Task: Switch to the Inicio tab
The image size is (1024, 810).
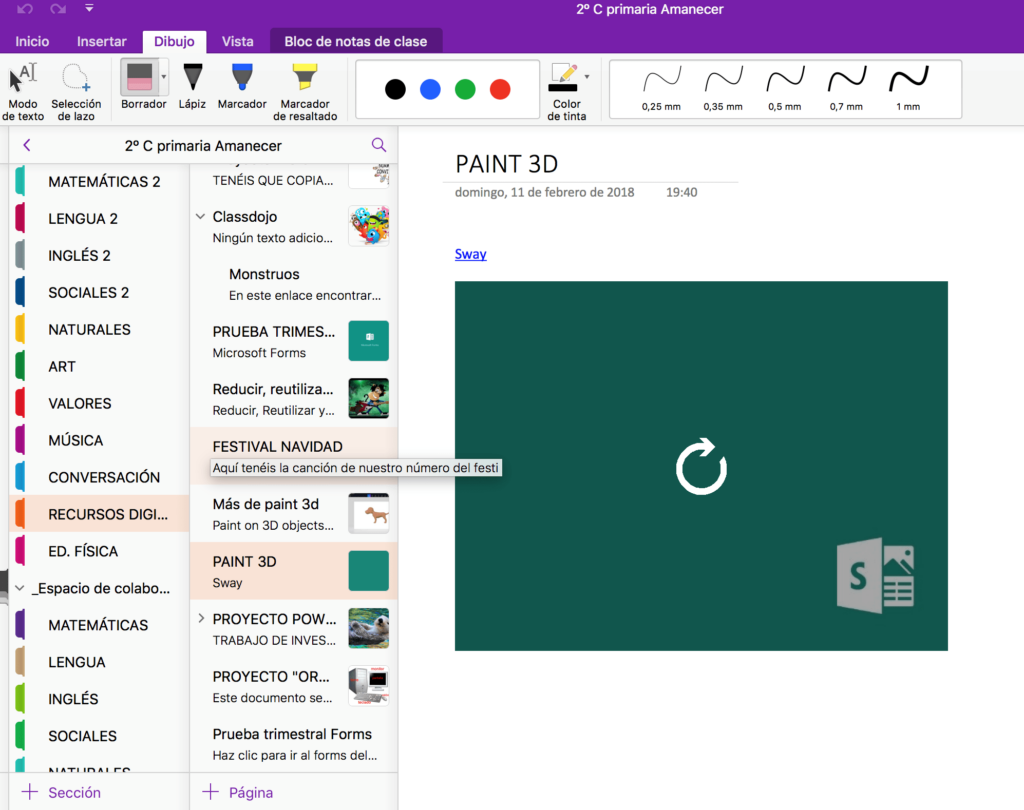Action: 33,41
